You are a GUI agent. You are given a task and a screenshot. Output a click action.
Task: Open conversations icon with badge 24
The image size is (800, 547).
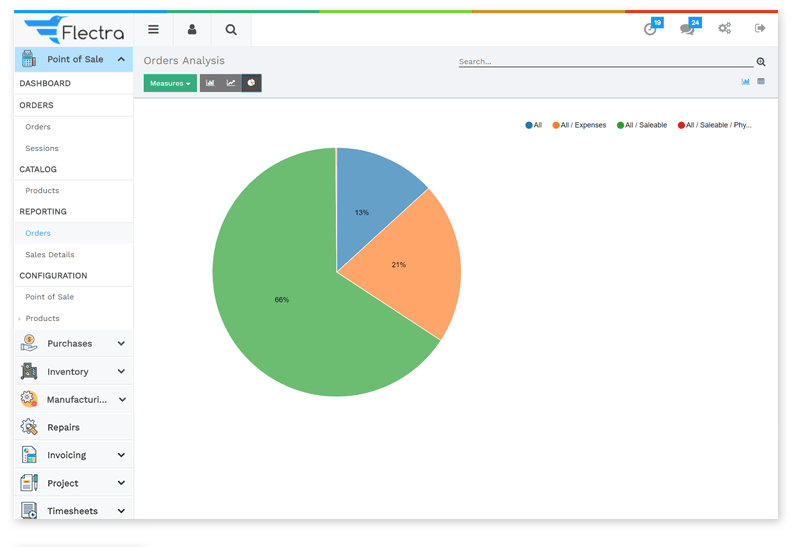click(687, 29)
